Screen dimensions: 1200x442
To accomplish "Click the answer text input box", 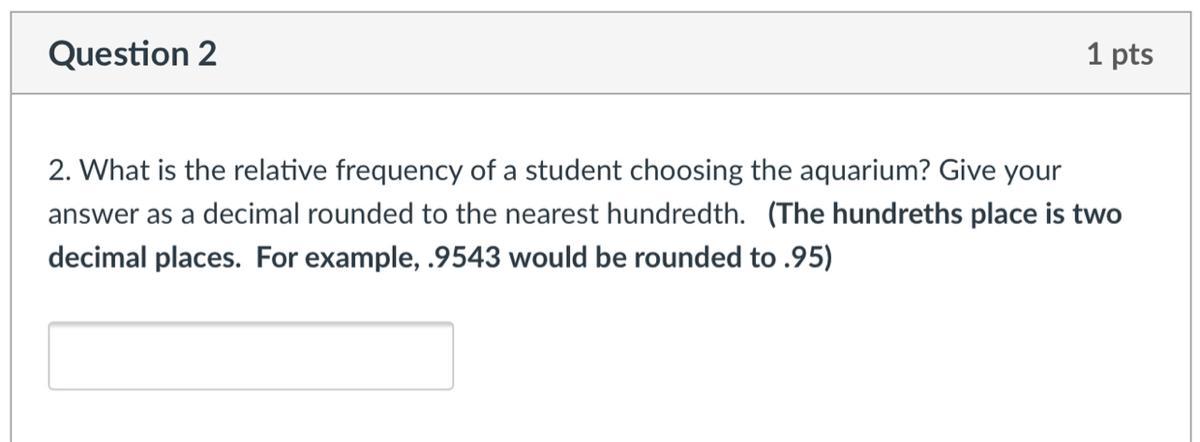I will click(x=250, y=356).
